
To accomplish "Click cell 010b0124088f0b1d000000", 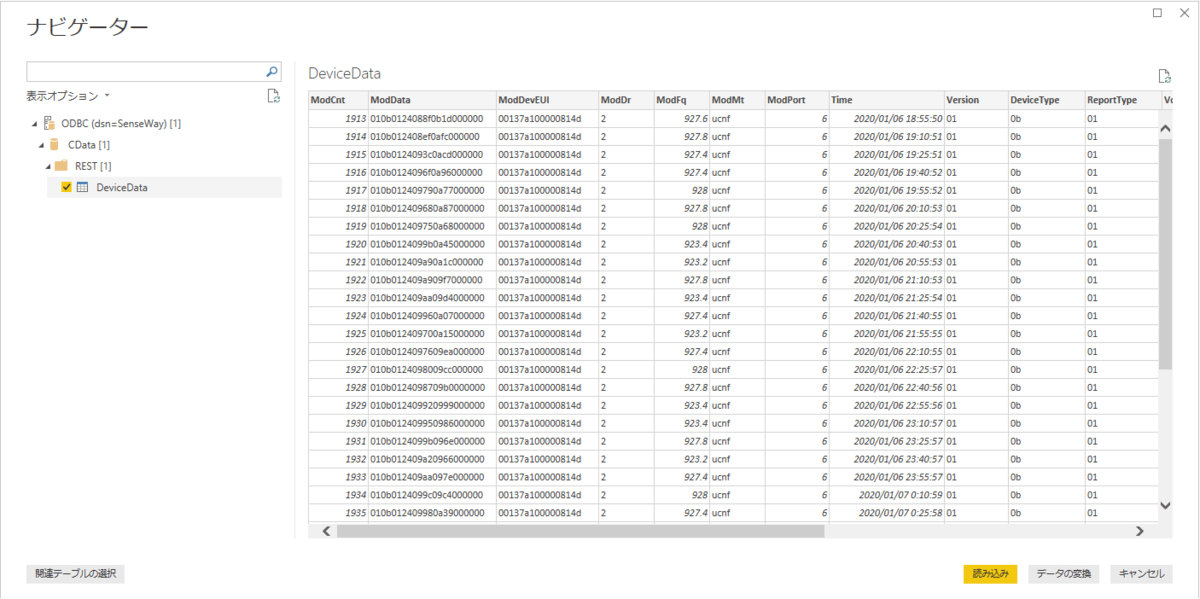I will pos(432,118).
